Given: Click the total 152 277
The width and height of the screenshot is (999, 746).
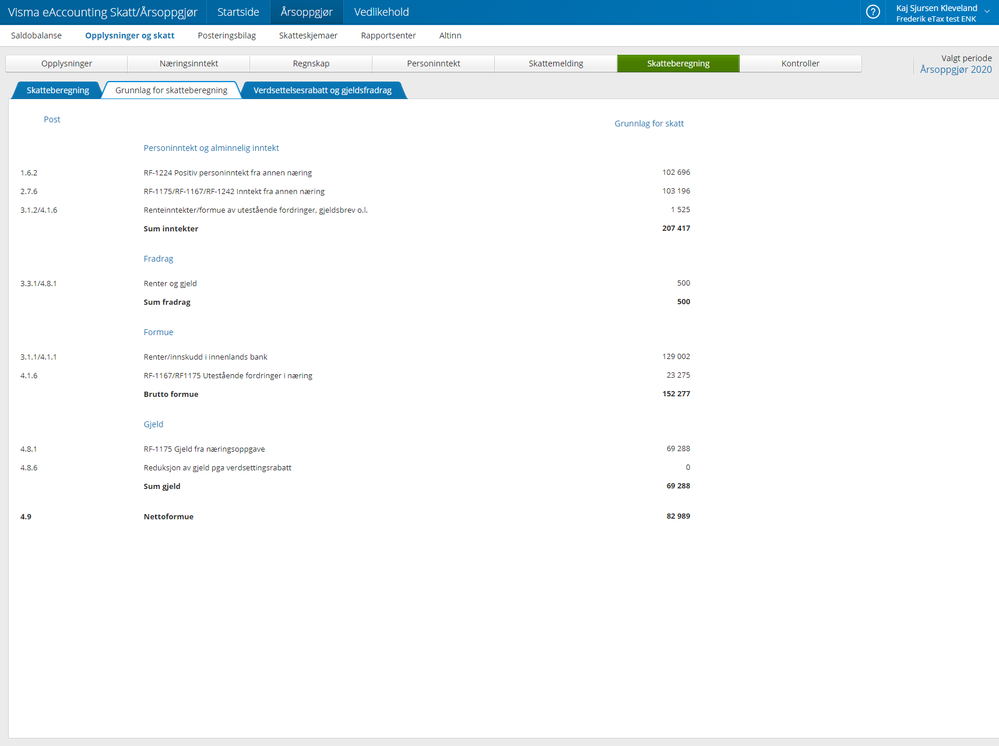Looking at the screenshot, I should point(676,393).
